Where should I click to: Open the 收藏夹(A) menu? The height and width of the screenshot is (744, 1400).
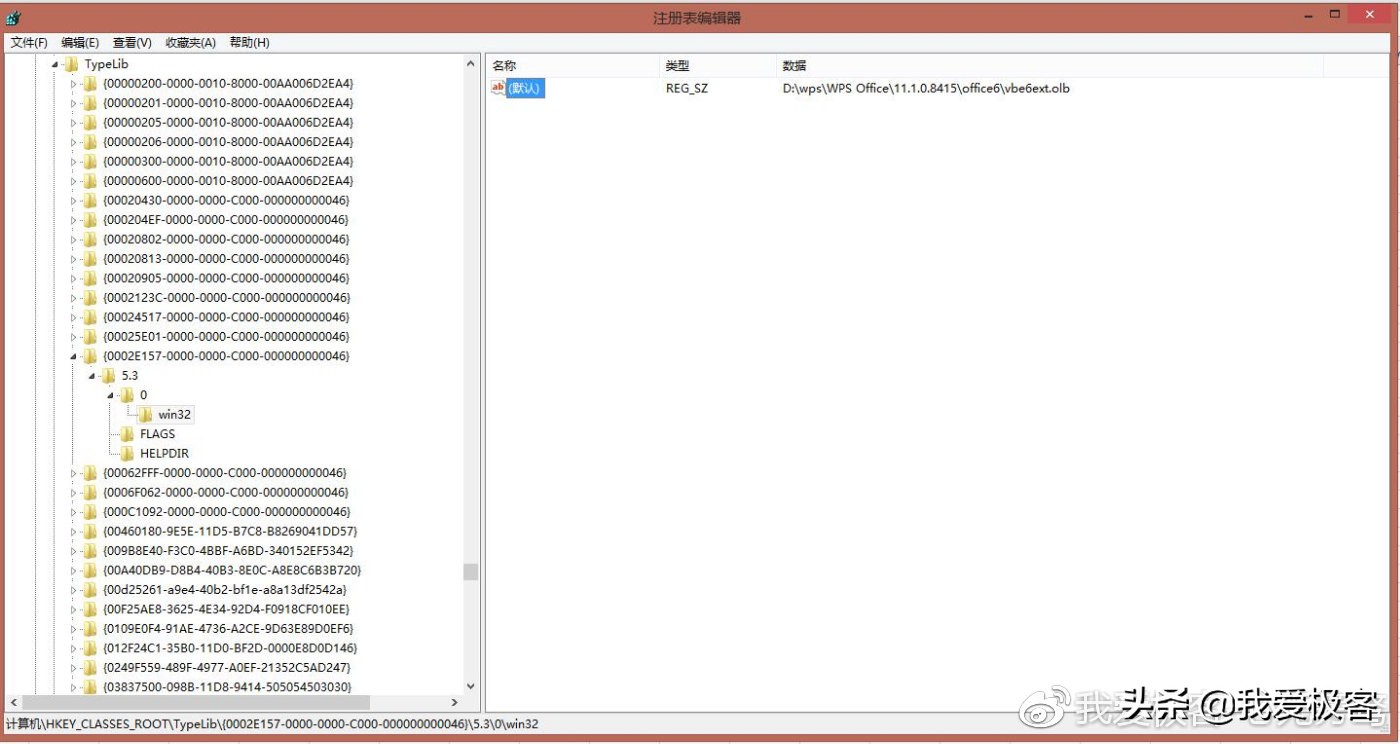(191, 43)
